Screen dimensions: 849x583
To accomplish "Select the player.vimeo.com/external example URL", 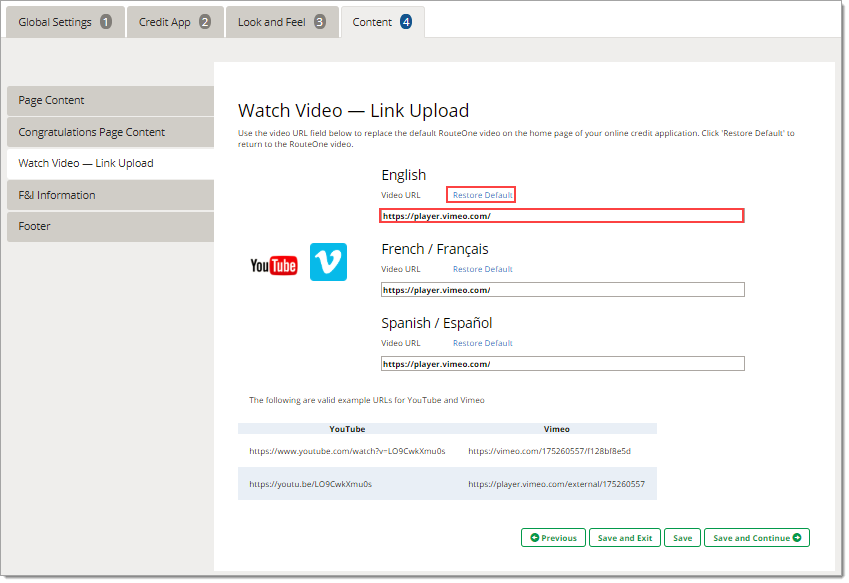I will click(x=557, y=484).
